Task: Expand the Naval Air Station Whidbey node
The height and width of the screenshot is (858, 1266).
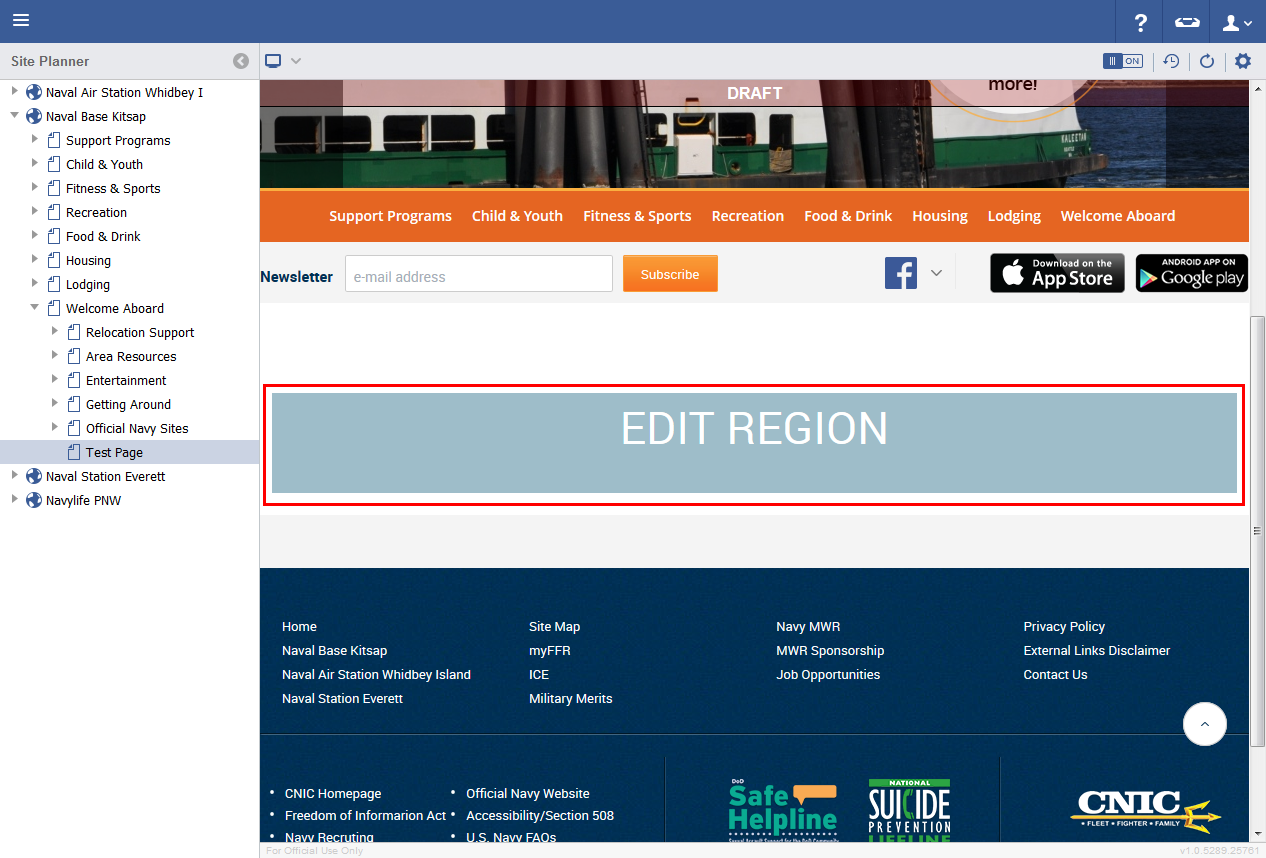Action: (x=15, y=92)
